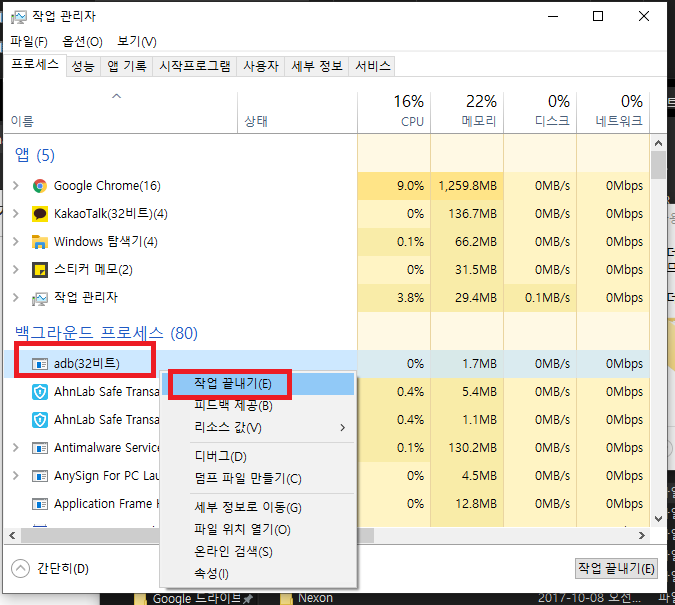Click the vertical scrollbar thumb
Image resolution: width=675 pixels, height=605 pixels.
tap(658, 165)
